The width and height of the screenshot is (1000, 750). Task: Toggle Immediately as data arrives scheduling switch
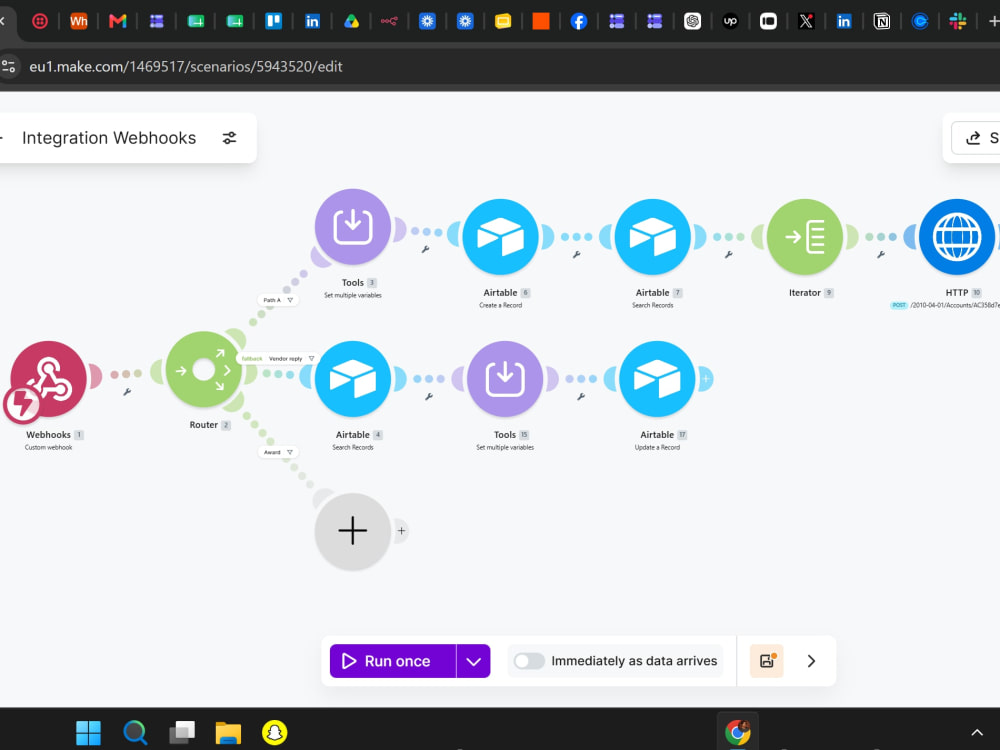[529, 661]
